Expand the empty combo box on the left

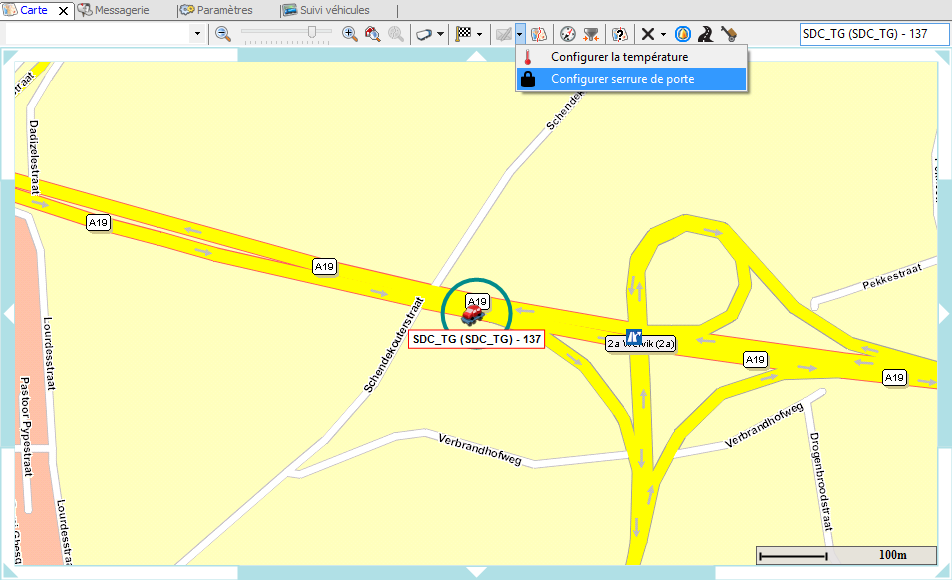coord(197,34)
